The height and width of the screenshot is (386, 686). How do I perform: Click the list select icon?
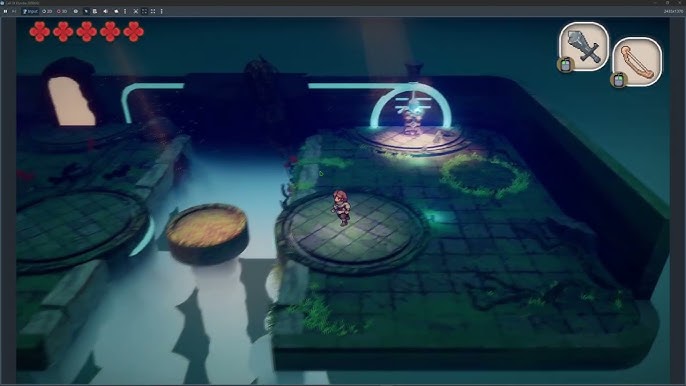pos(94,11)
